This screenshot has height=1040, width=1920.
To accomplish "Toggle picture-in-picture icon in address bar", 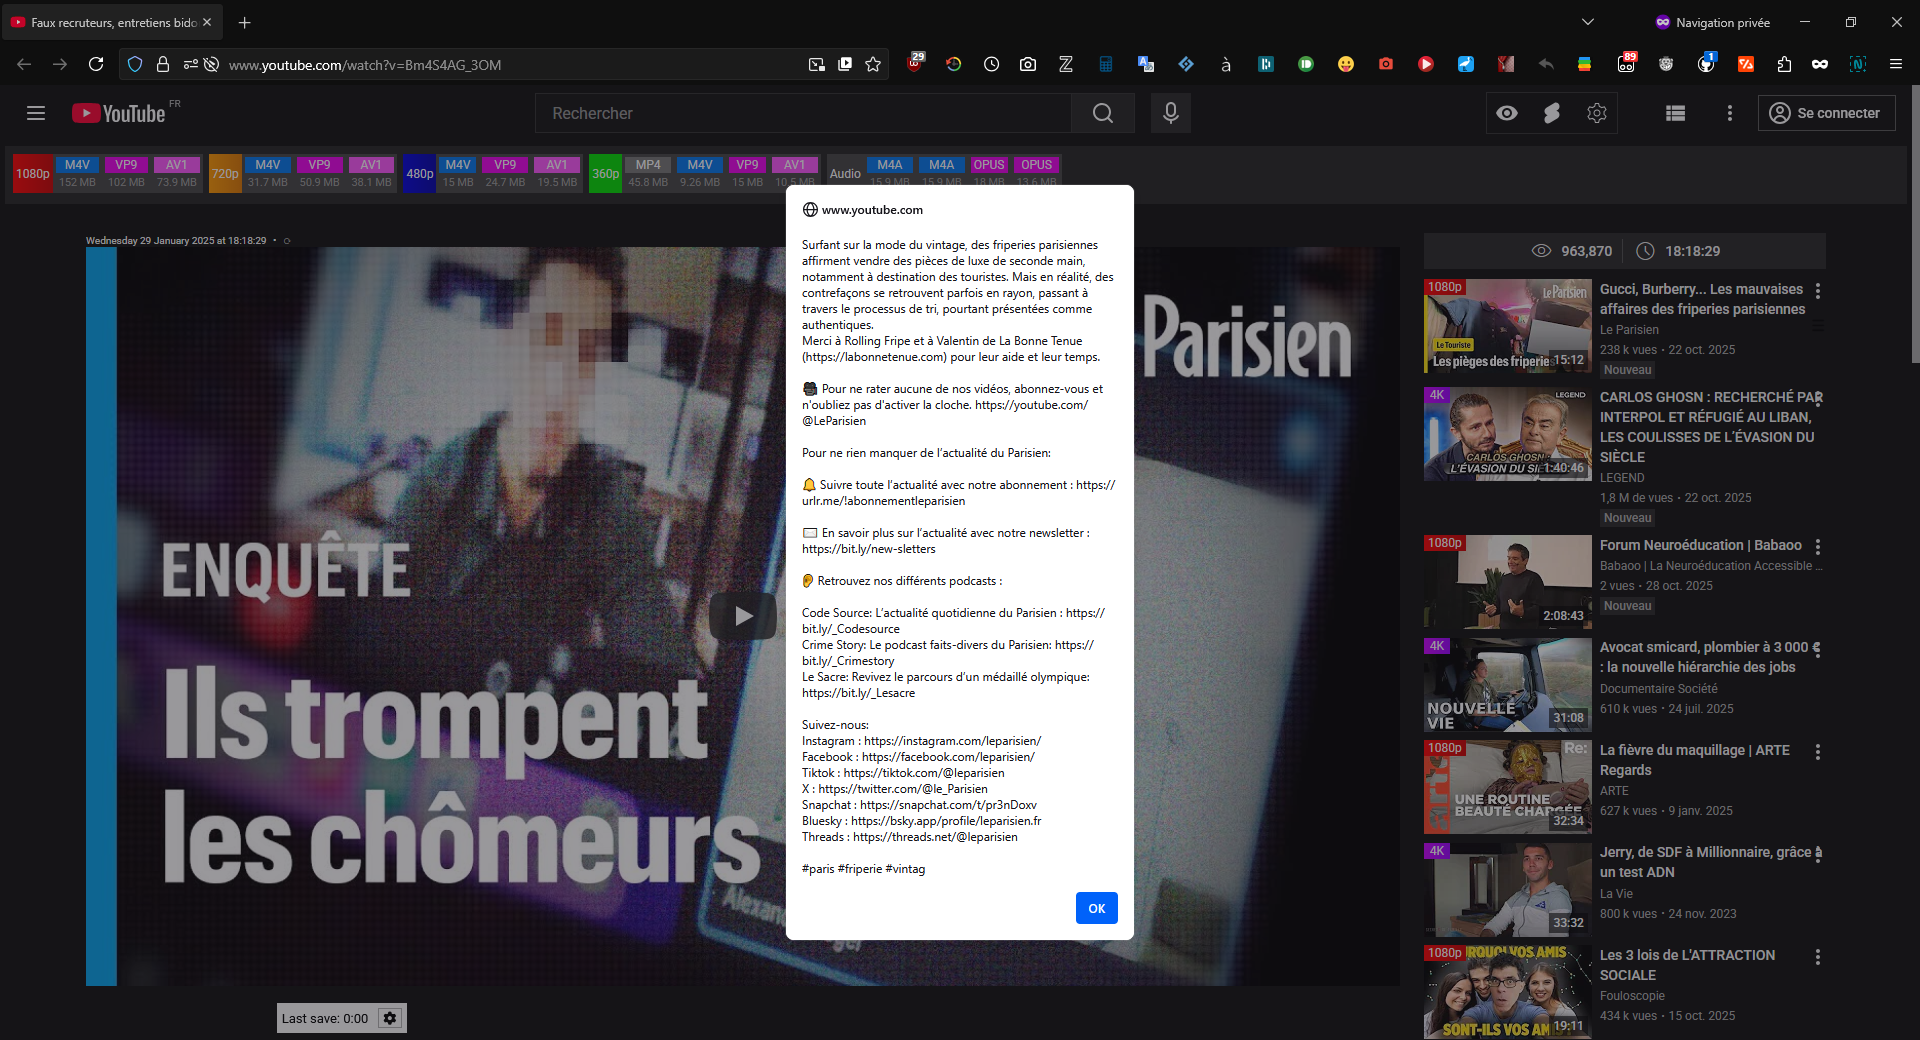I will [x=845, y=64].
